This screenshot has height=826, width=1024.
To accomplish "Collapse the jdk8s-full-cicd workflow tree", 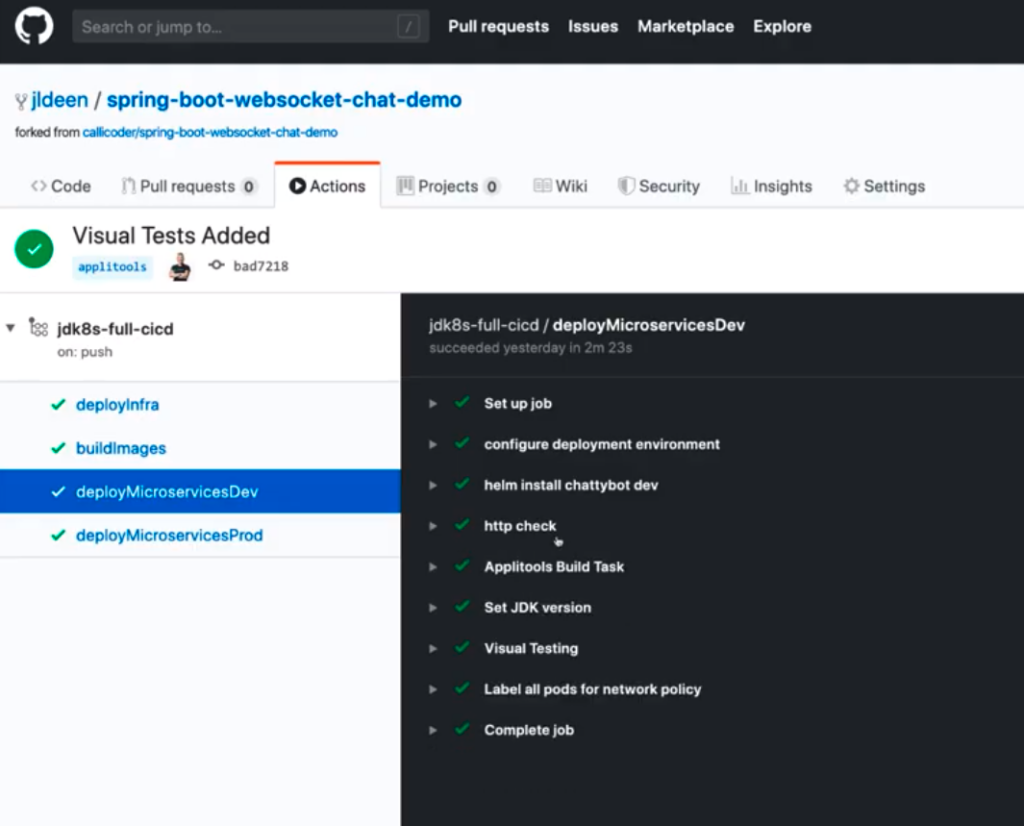I will 11,328.
